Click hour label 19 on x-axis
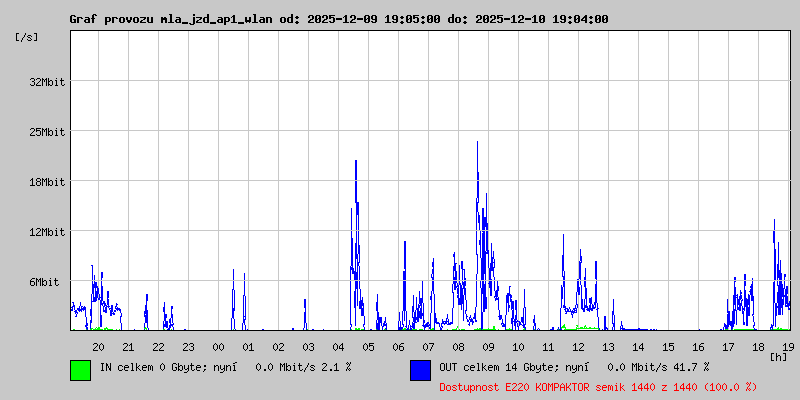Viewport: 800px width, 400px height. tap(788, 347)
